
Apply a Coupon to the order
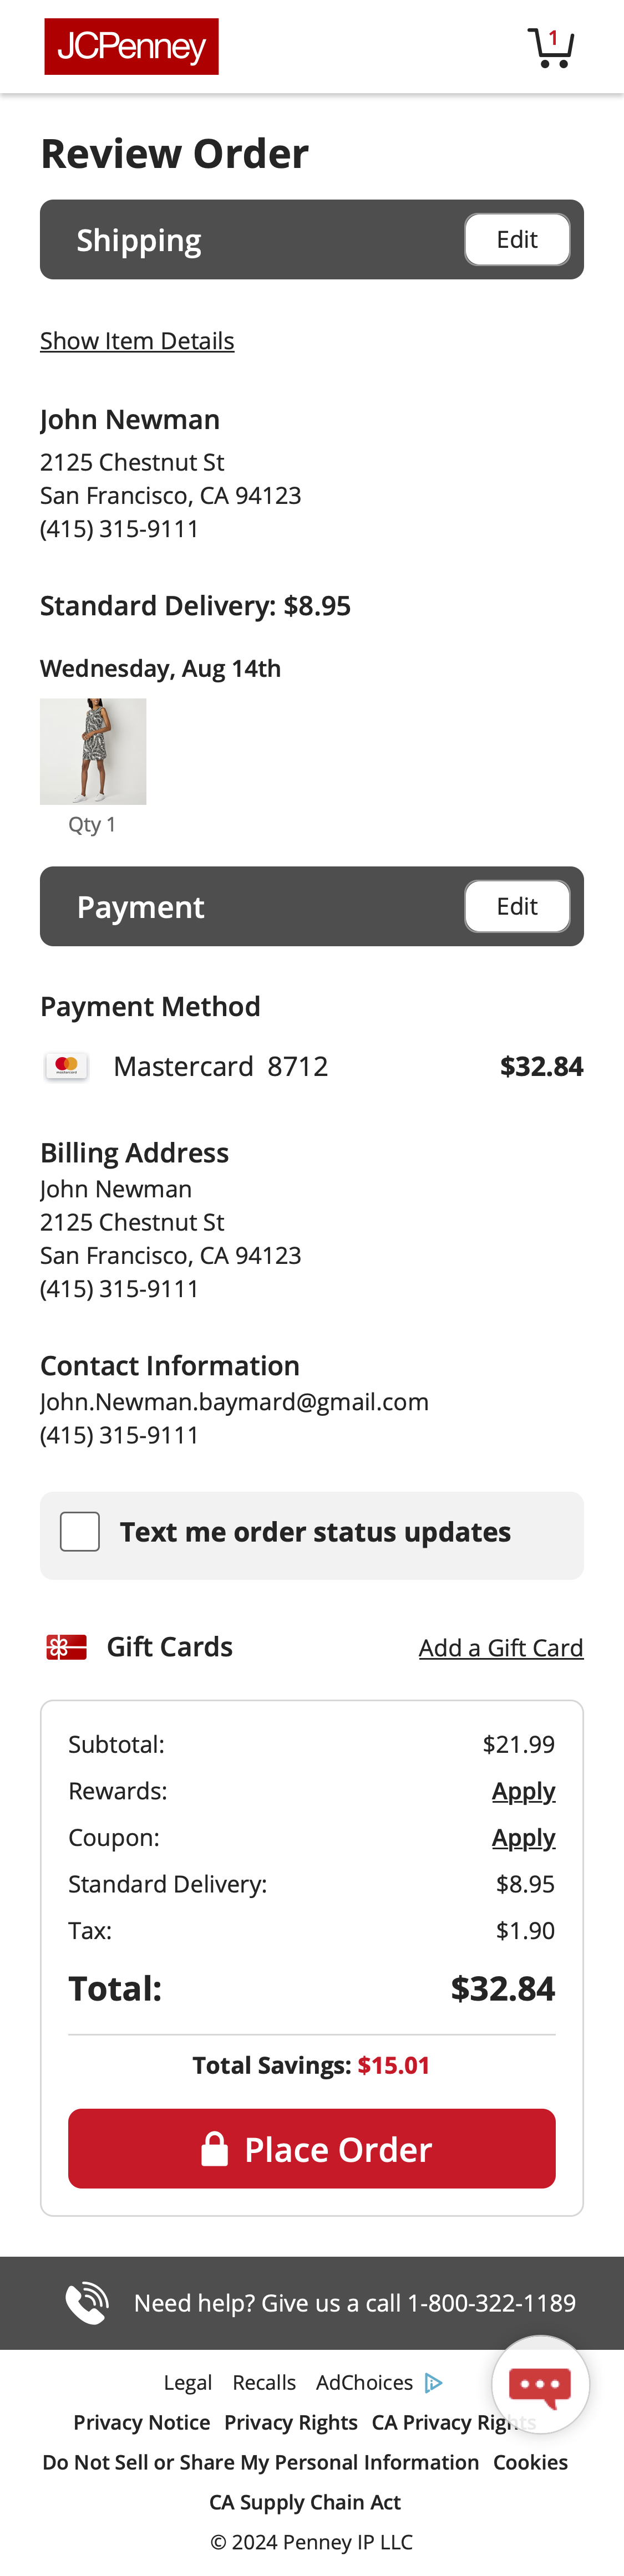524,1838
